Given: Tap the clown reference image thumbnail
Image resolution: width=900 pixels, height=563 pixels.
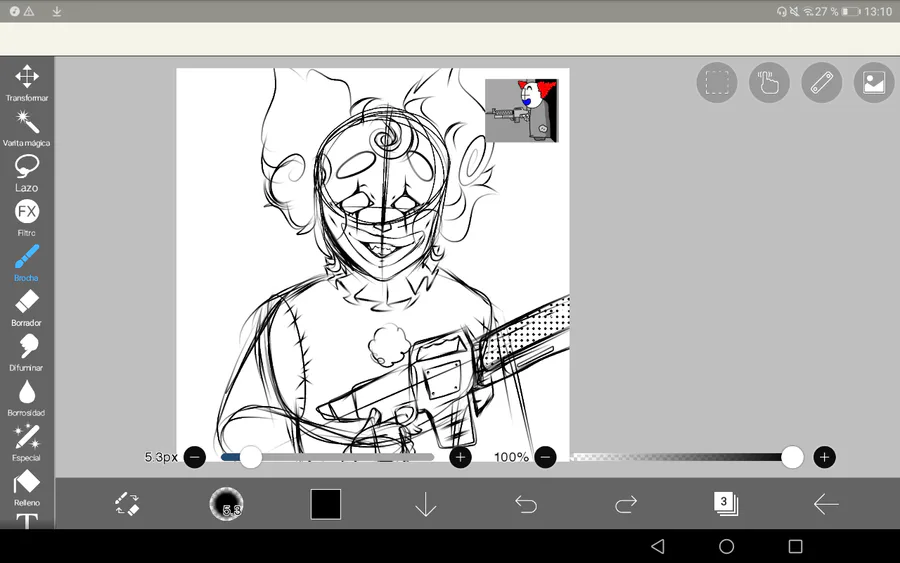Looking at the screenshot, I should 521,110.
